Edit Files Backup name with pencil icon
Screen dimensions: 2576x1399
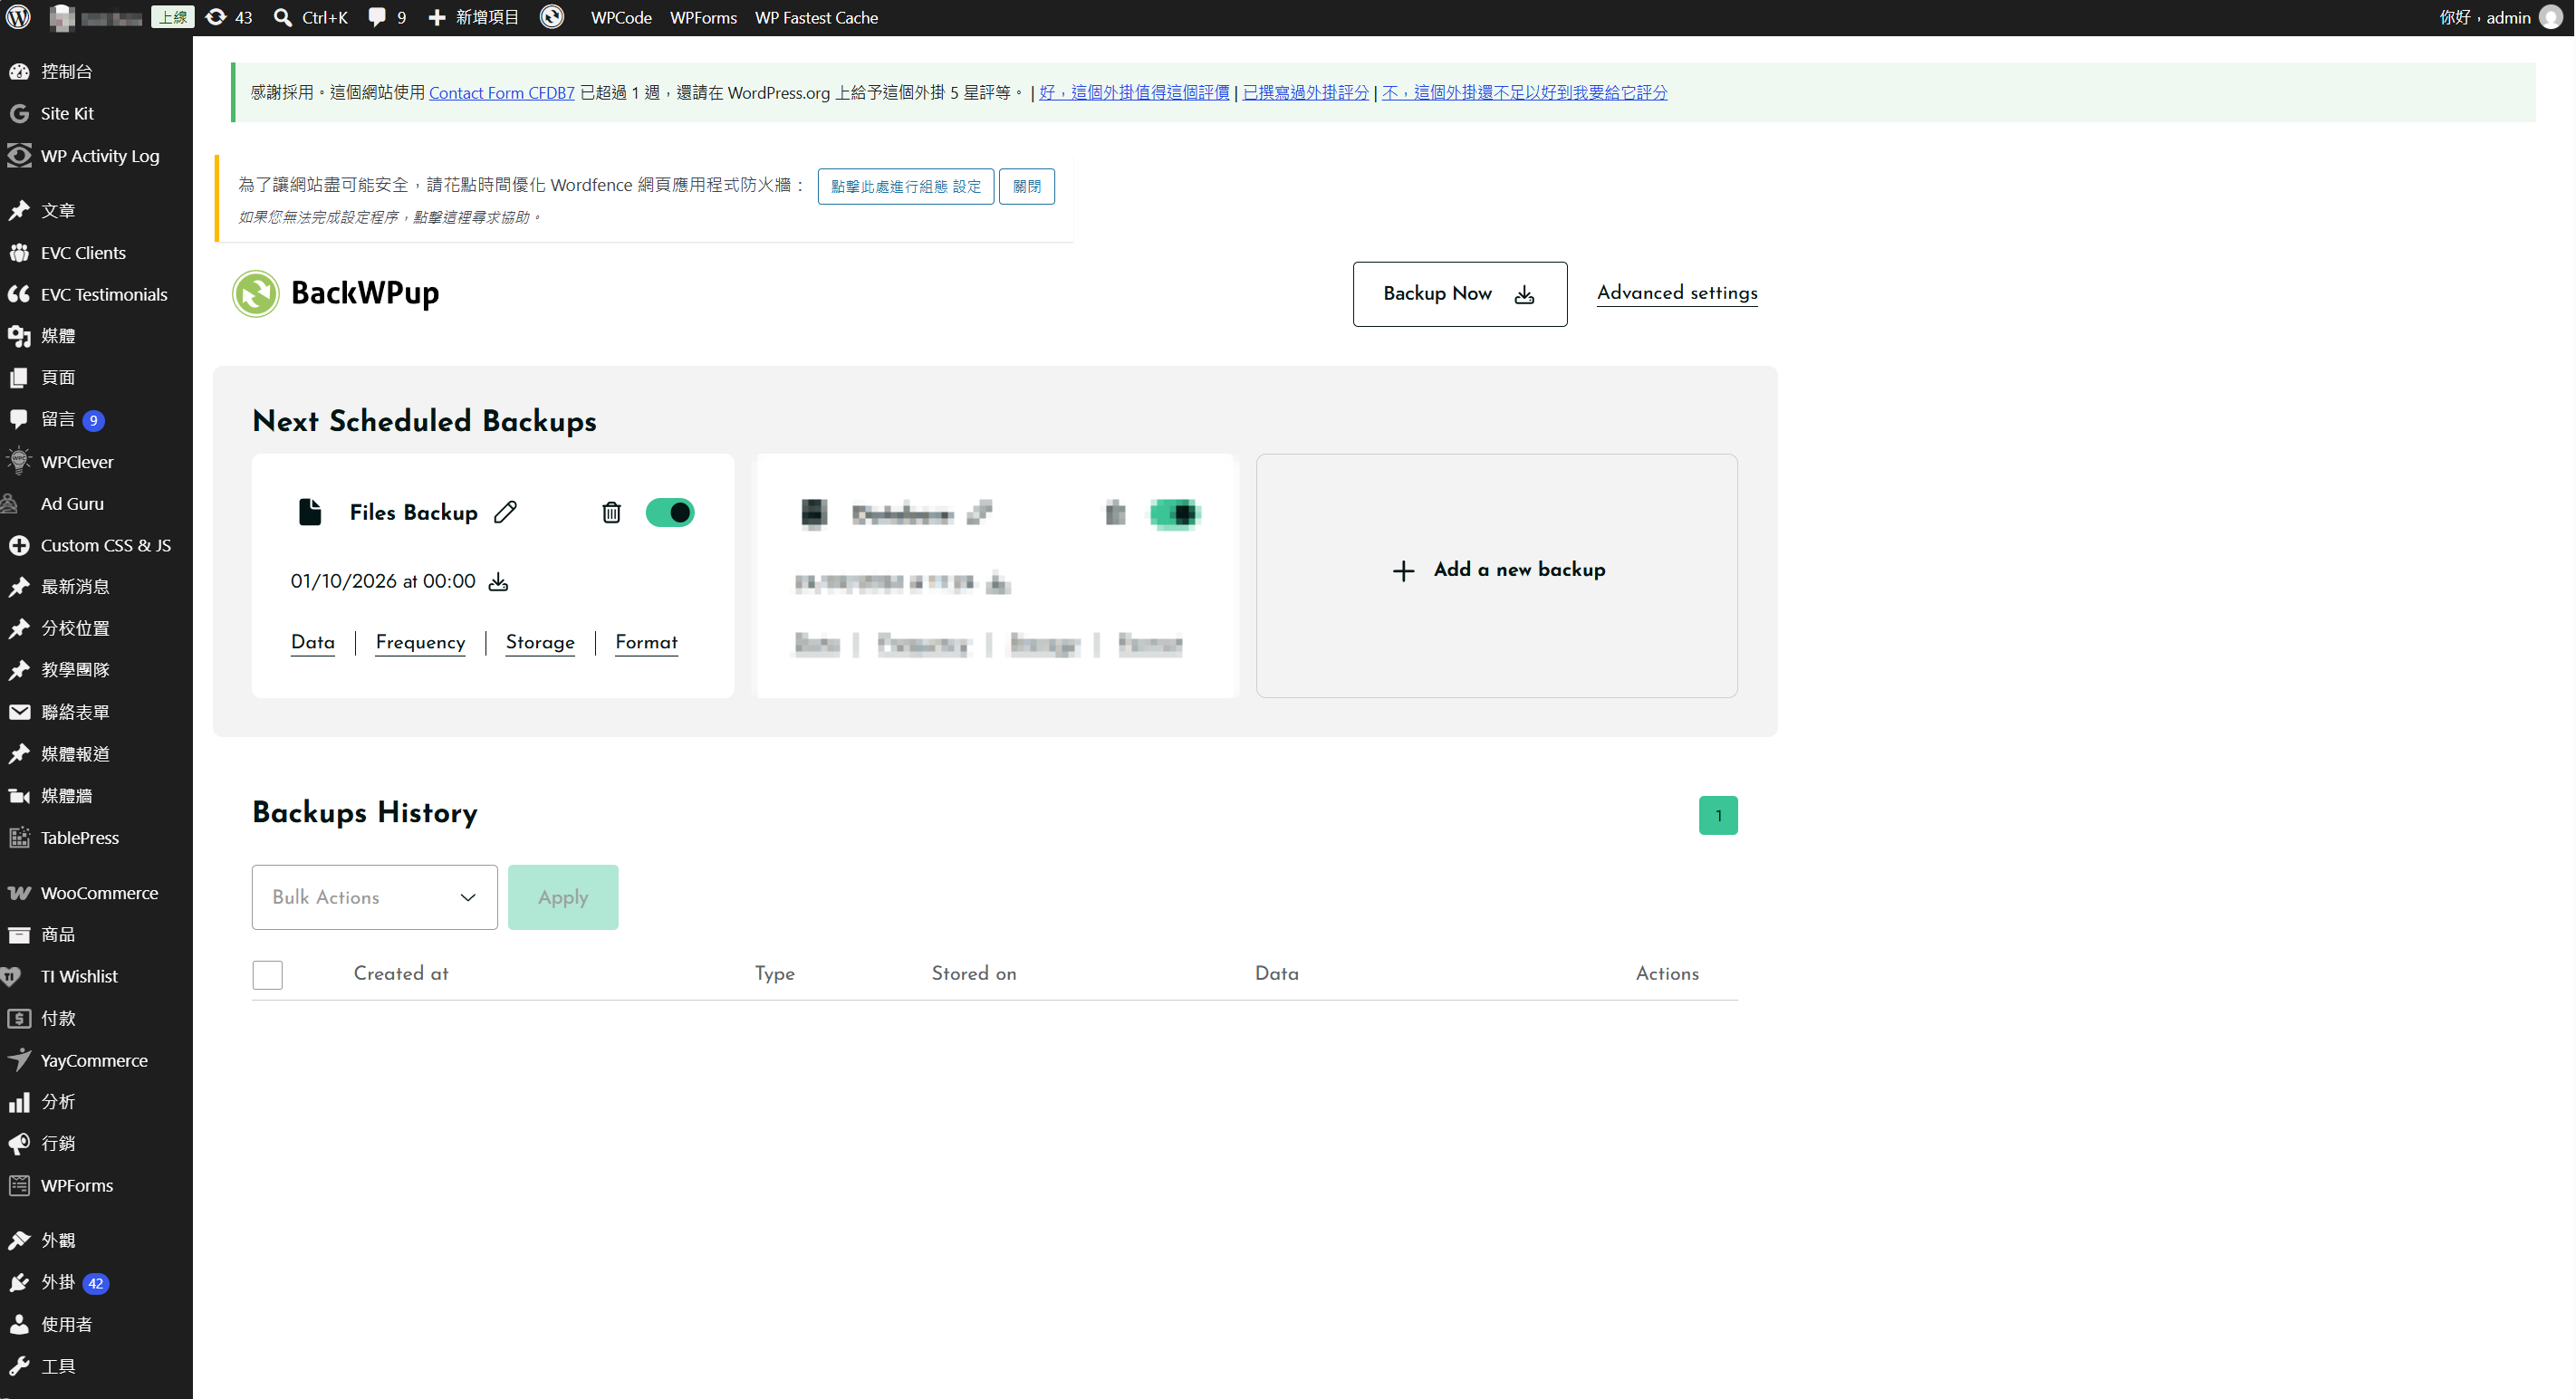[506, 512]
